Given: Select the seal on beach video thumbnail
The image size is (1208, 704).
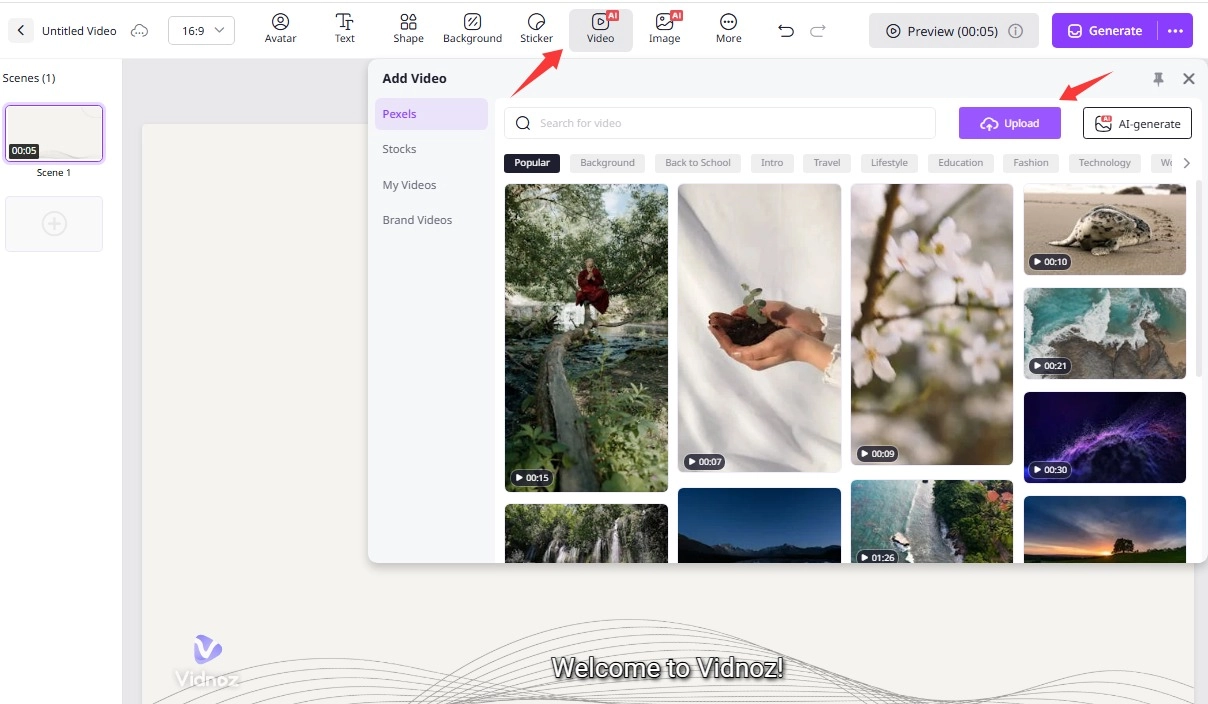Looking at the screenshot, I should [1104, 229].
